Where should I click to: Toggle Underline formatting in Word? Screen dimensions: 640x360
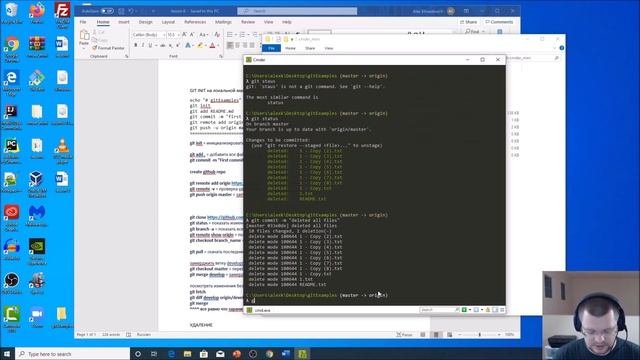(150, 45)
